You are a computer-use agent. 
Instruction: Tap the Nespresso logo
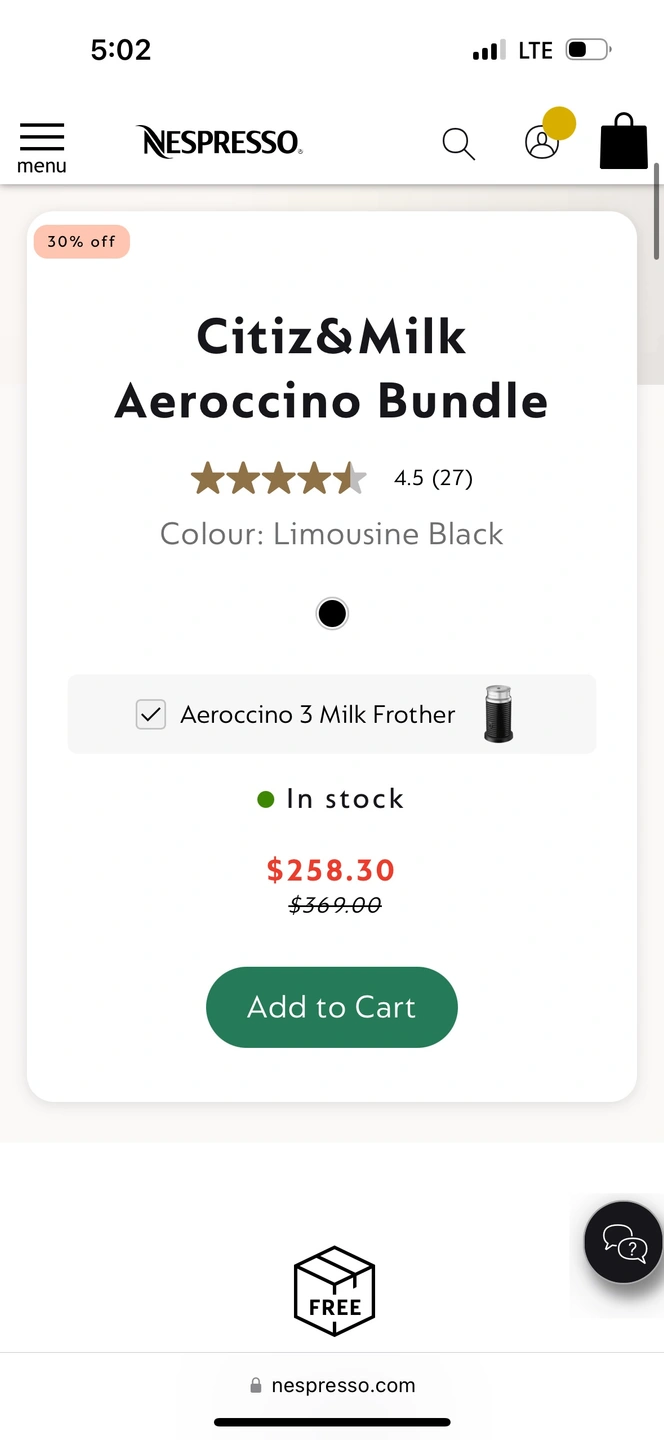pyautogui.click(x=219, y=142)
